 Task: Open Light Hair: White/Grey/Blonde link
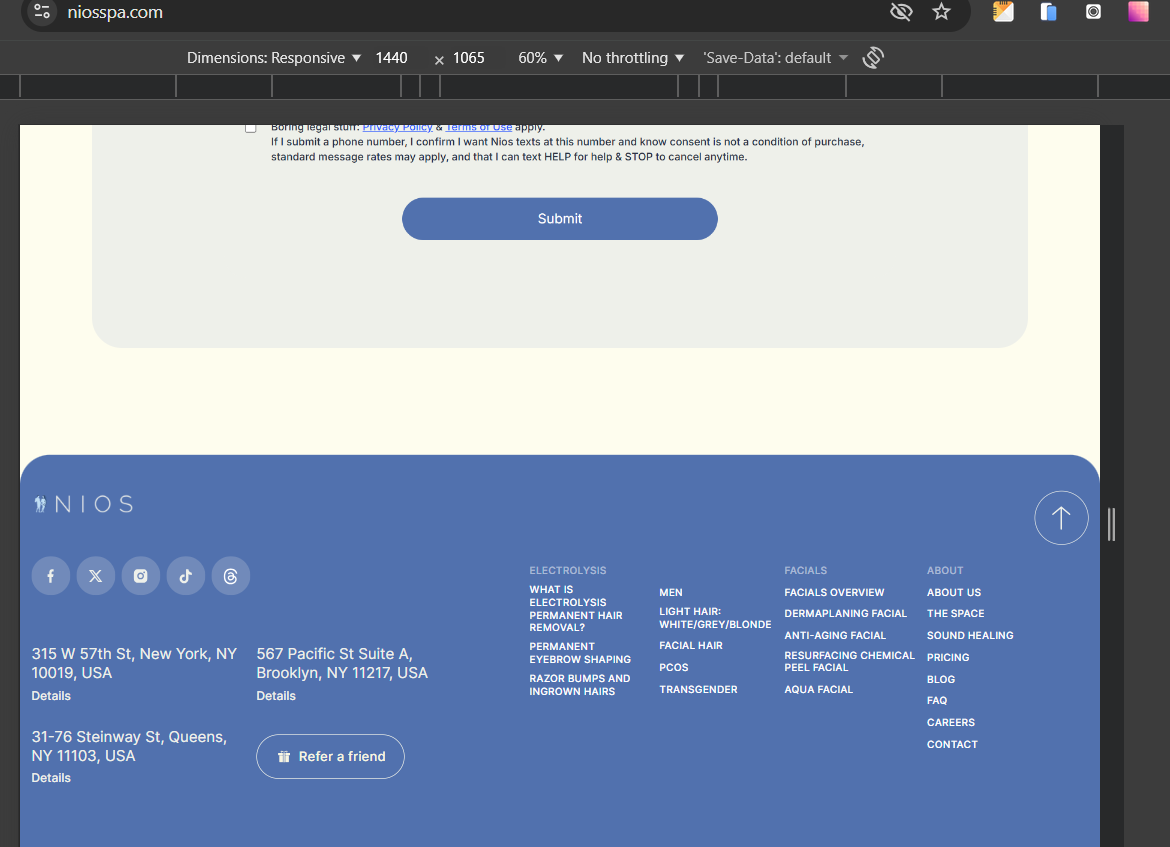[715, 618]
